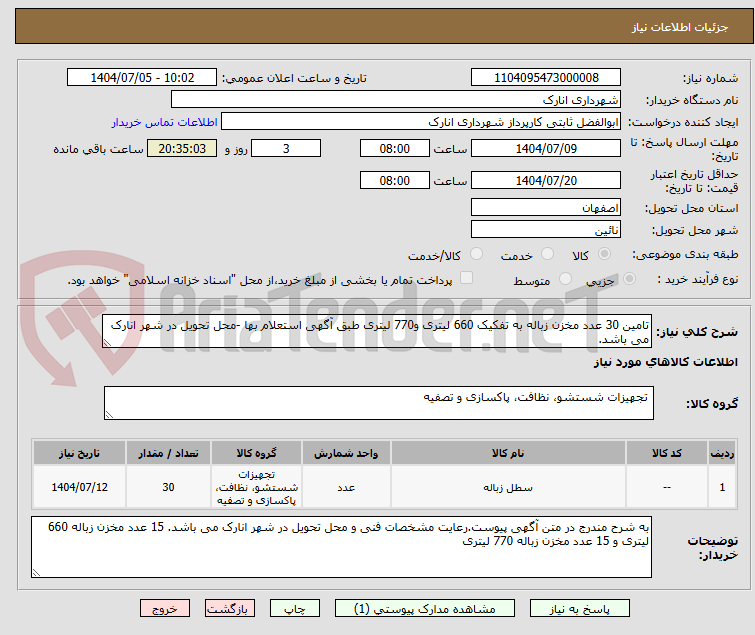Click the quantity cell showing 30
This screenshot has height=635, width=755.
pos(168,487)
